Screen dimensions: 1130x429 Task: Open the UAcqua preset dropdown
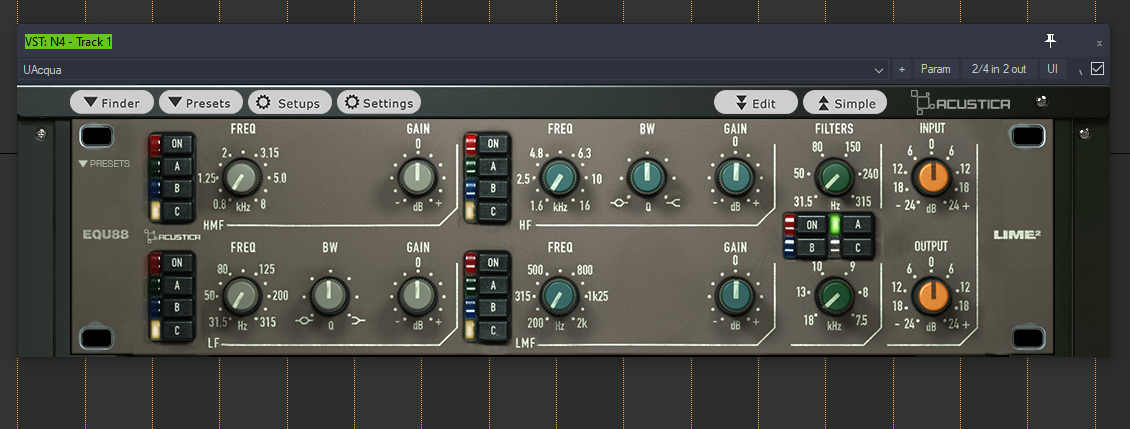(x=453, y=70)
